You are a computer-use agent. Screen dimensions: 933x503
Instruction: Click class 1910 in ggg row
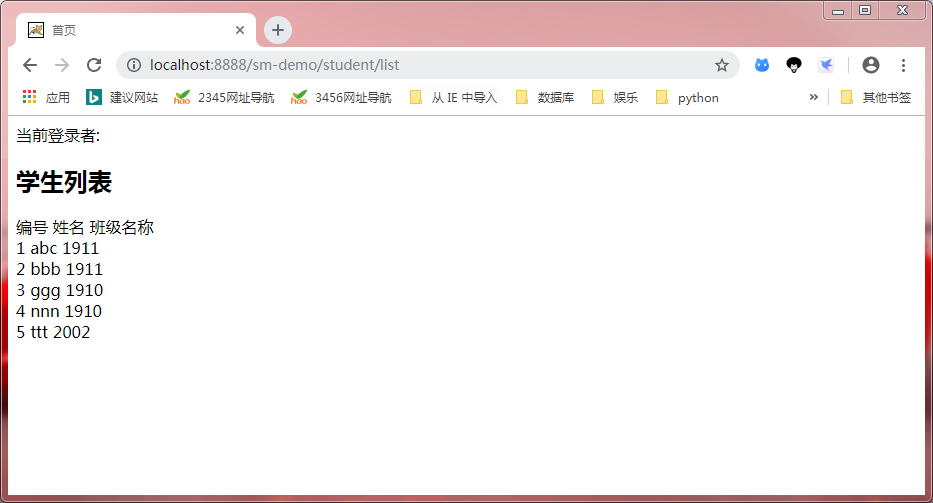(x=84, y=290)
